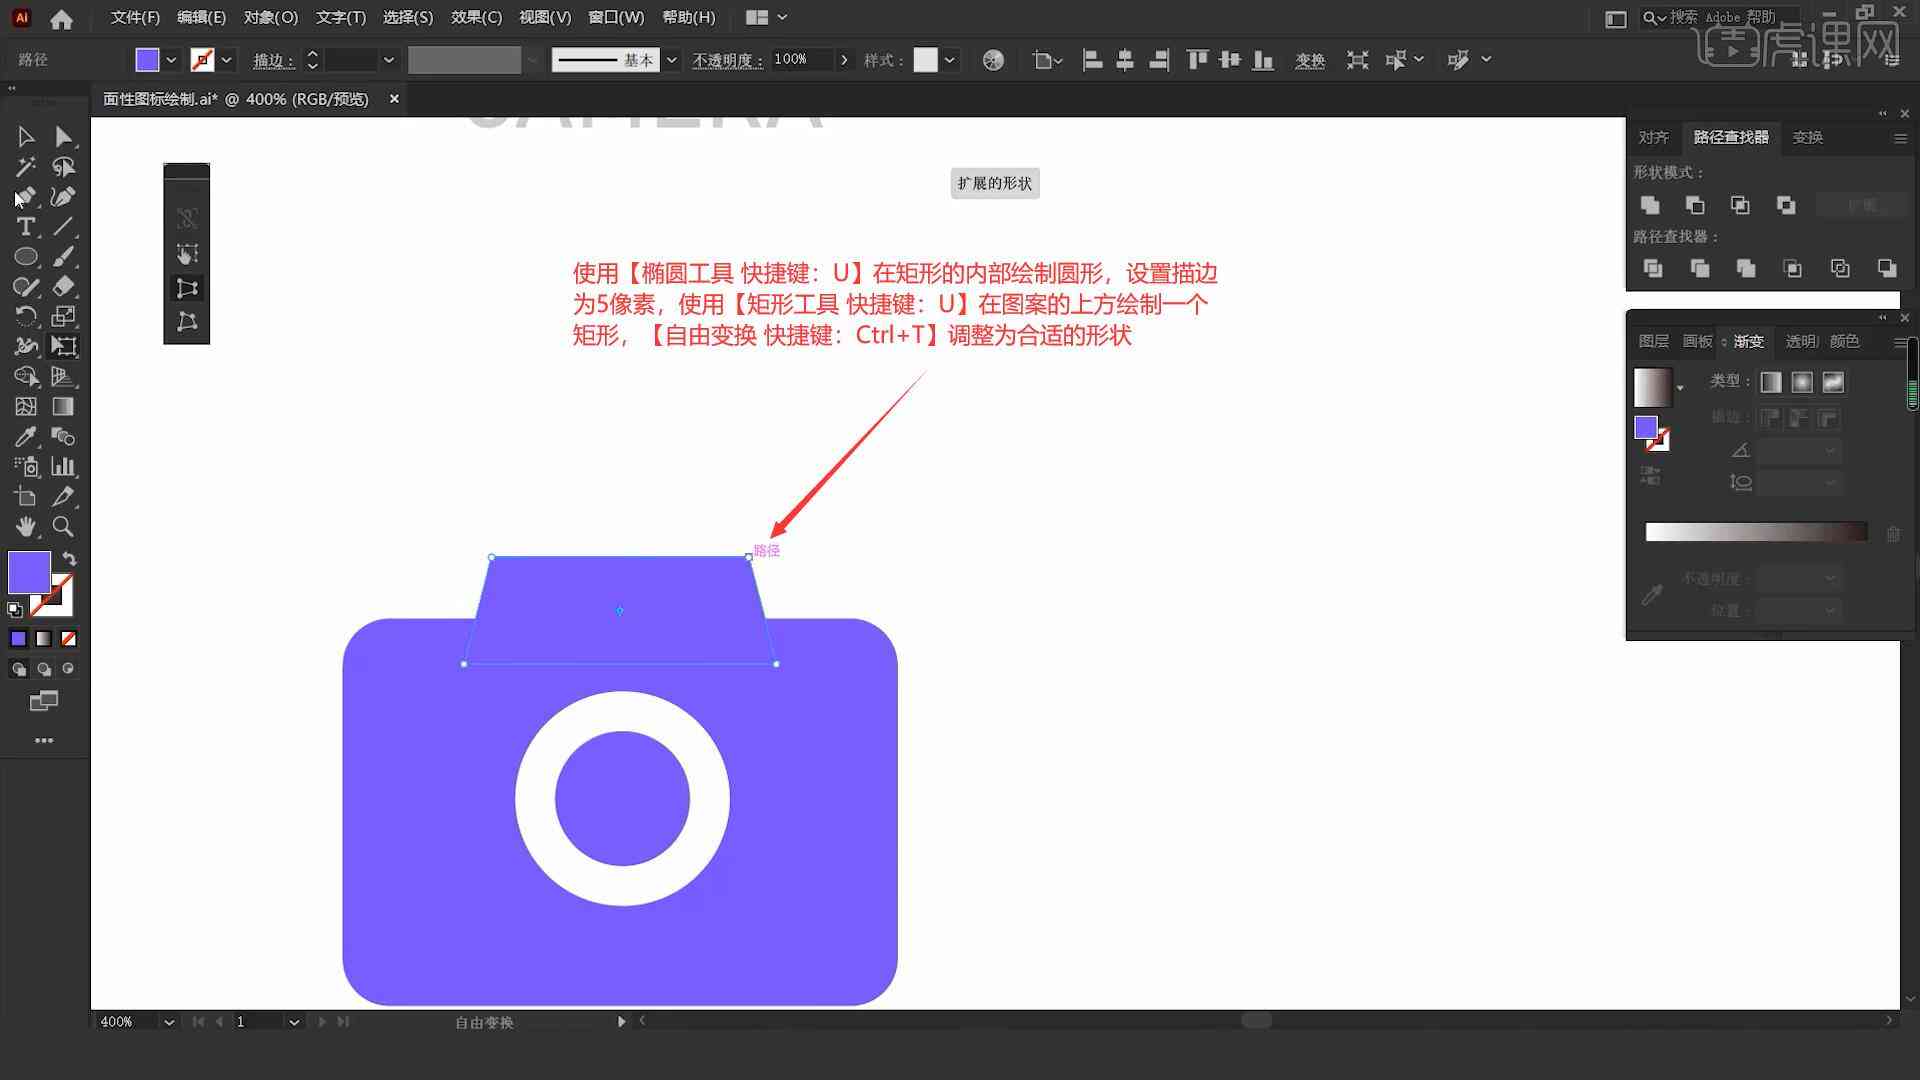Select the Symbol Sprayer tool
Screen dimensions: 1920x1080
click(x=25, y=466)
